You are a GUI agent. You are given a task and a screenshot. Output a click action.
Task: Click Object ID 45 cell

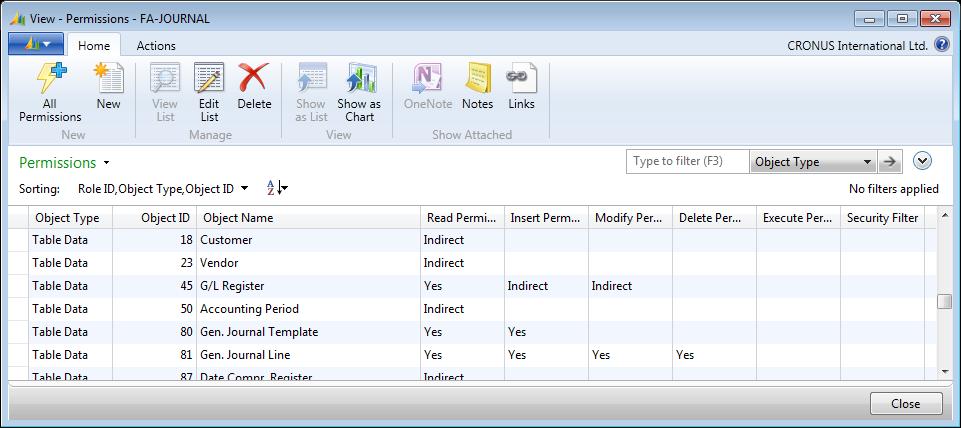pyautogui.click(x=154, y=286)
